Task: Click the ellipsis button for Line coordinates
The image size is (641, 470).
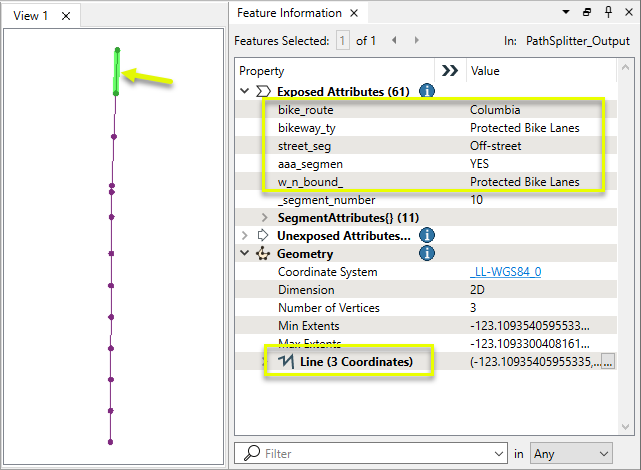Action: 606,362
